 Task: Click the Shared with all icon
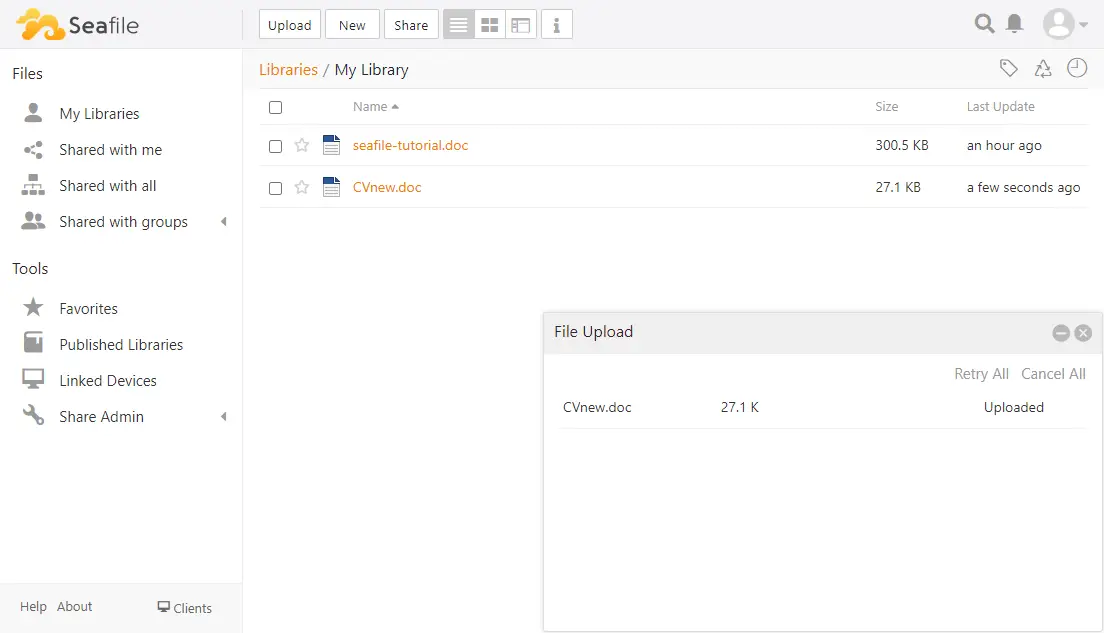[x=33, y=185]
